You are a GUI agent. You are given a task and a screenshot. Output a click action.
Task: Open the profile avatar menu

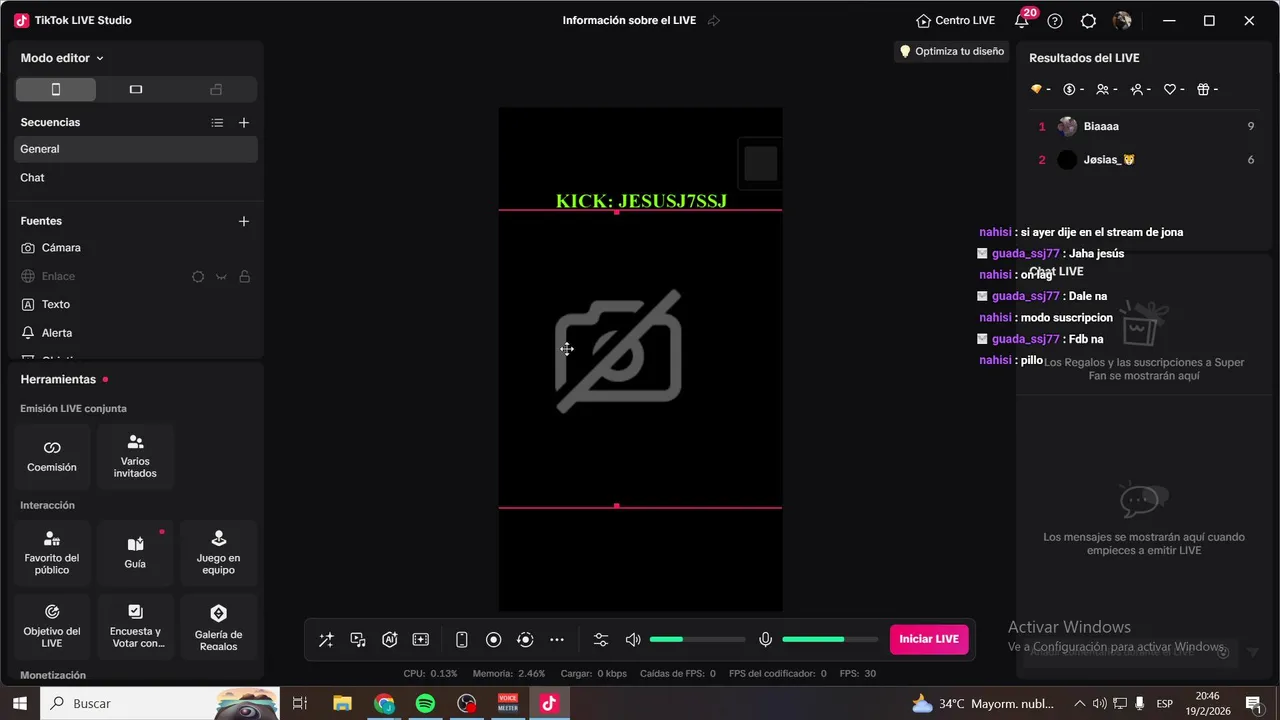click(x=1122, y=21)
